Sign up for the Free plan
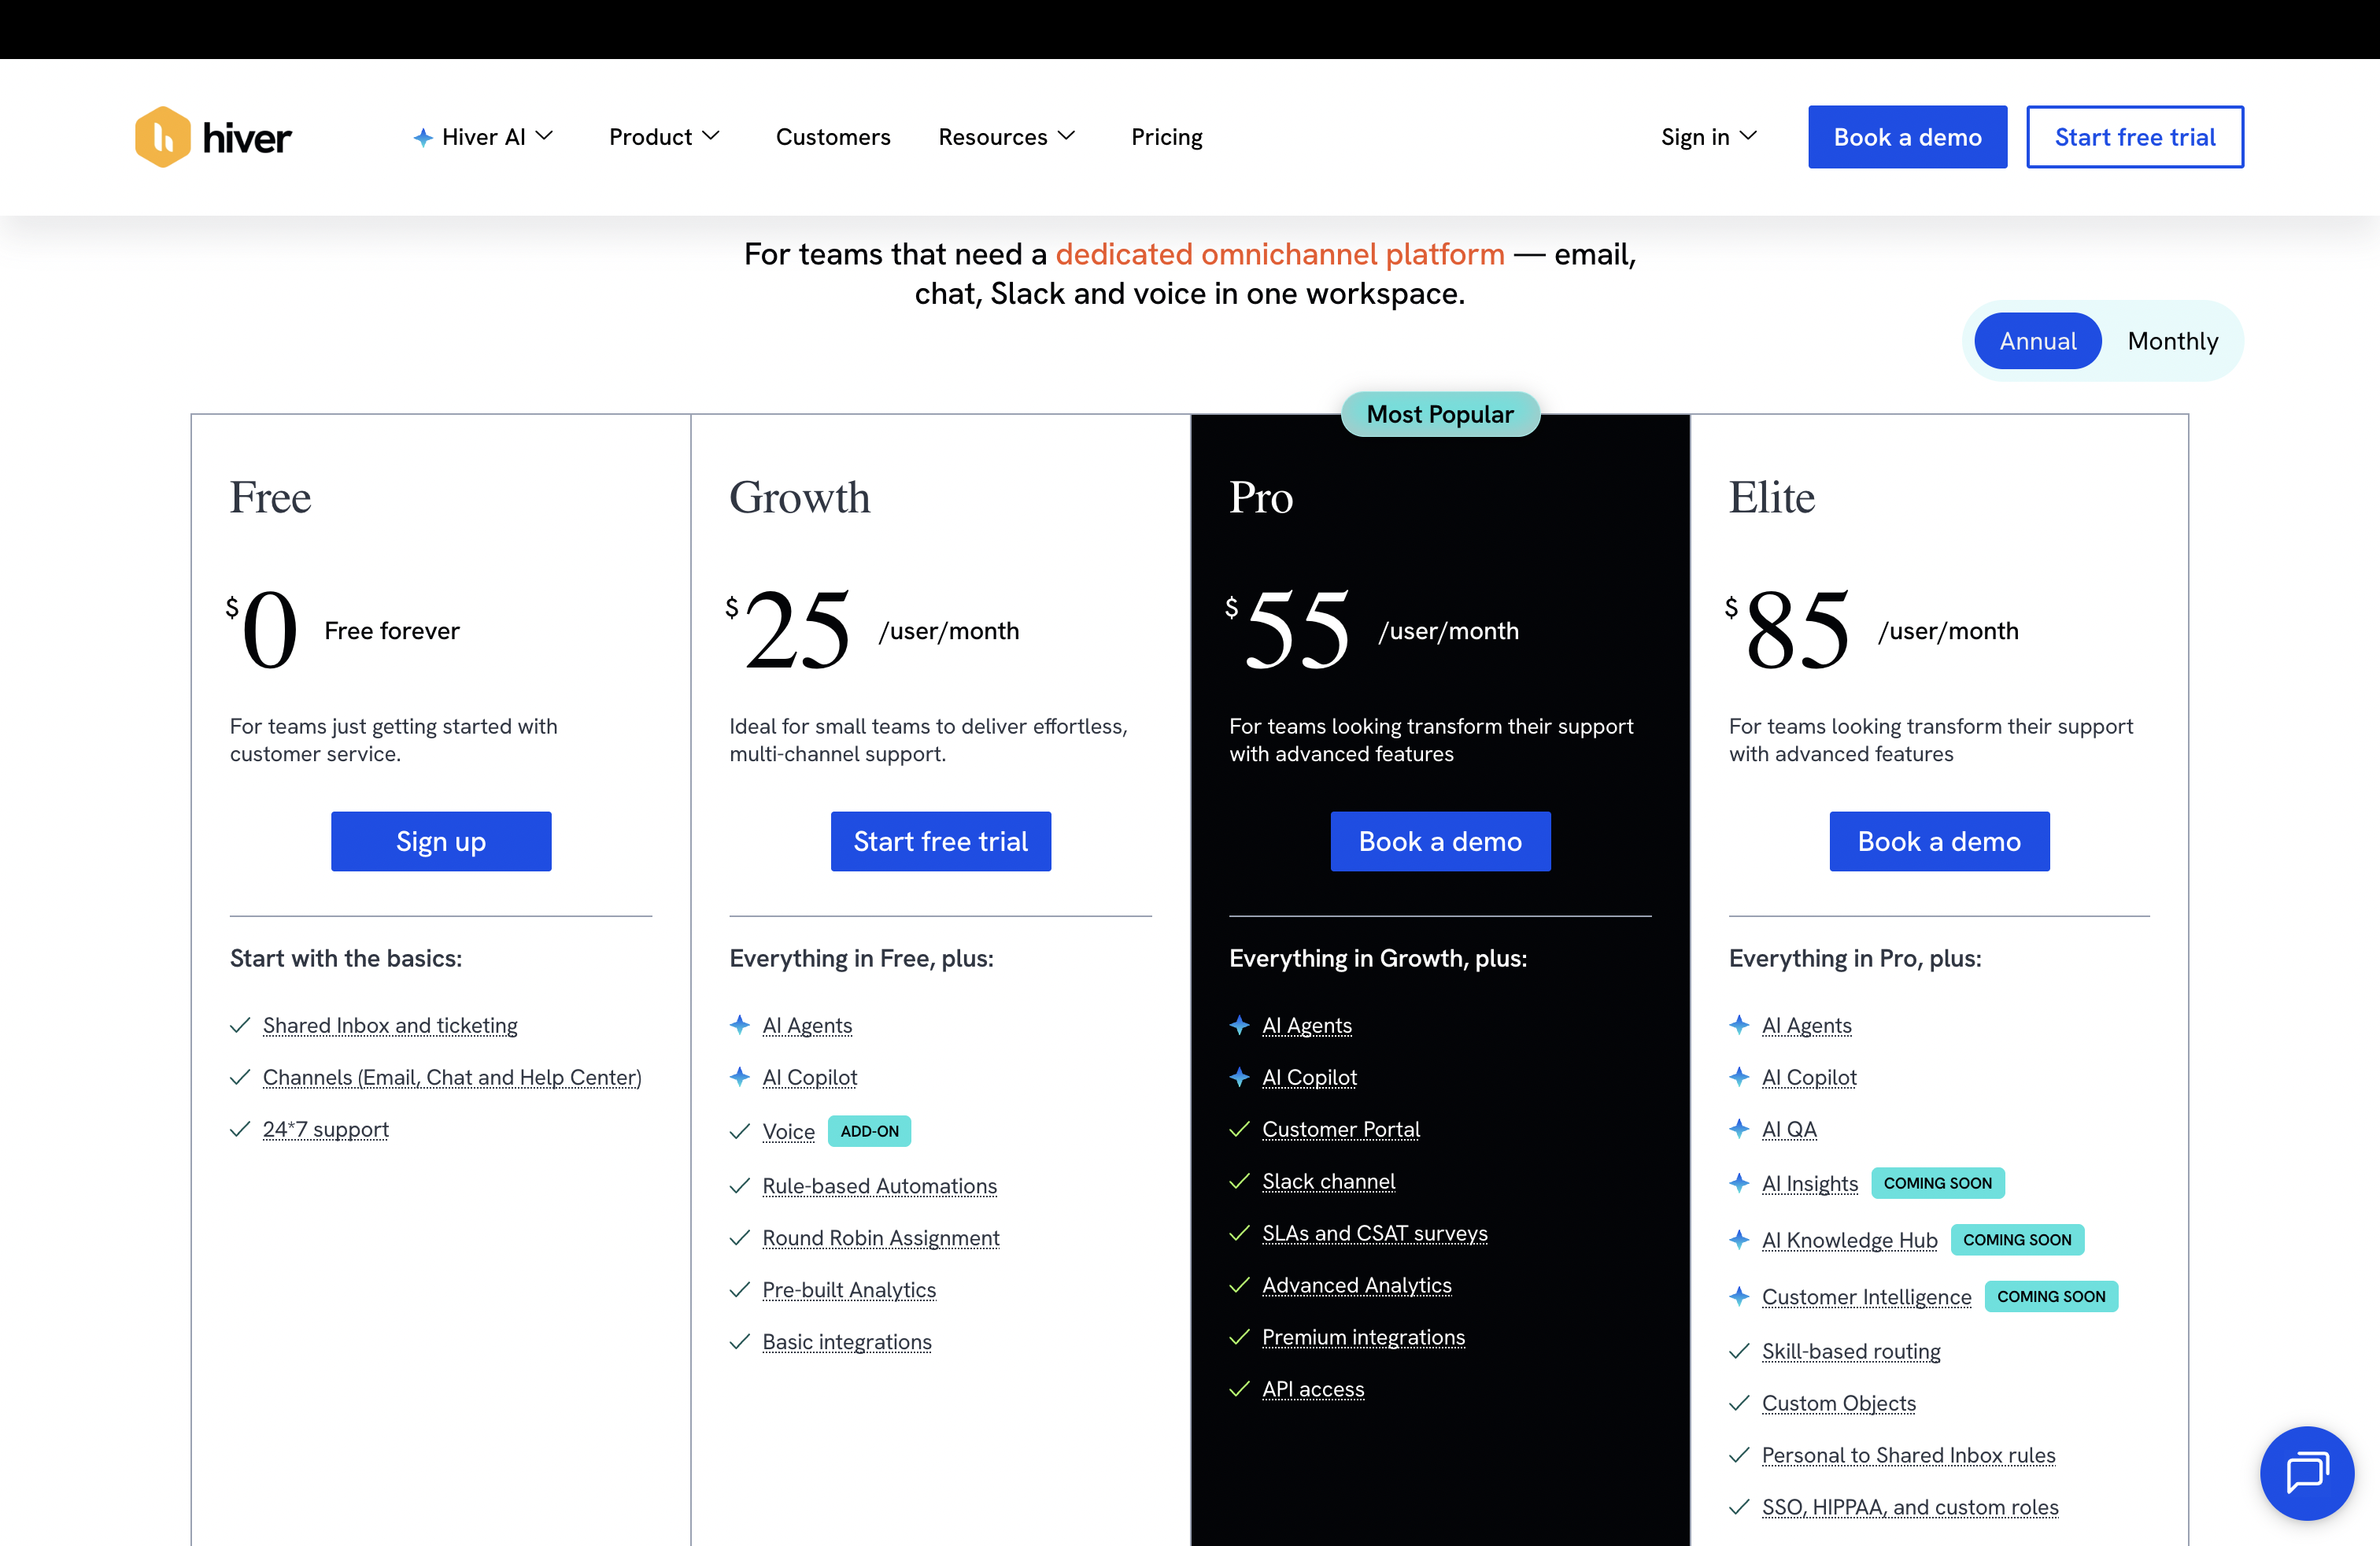The width and height of the screenshot is (2380, 1546). 441,841
